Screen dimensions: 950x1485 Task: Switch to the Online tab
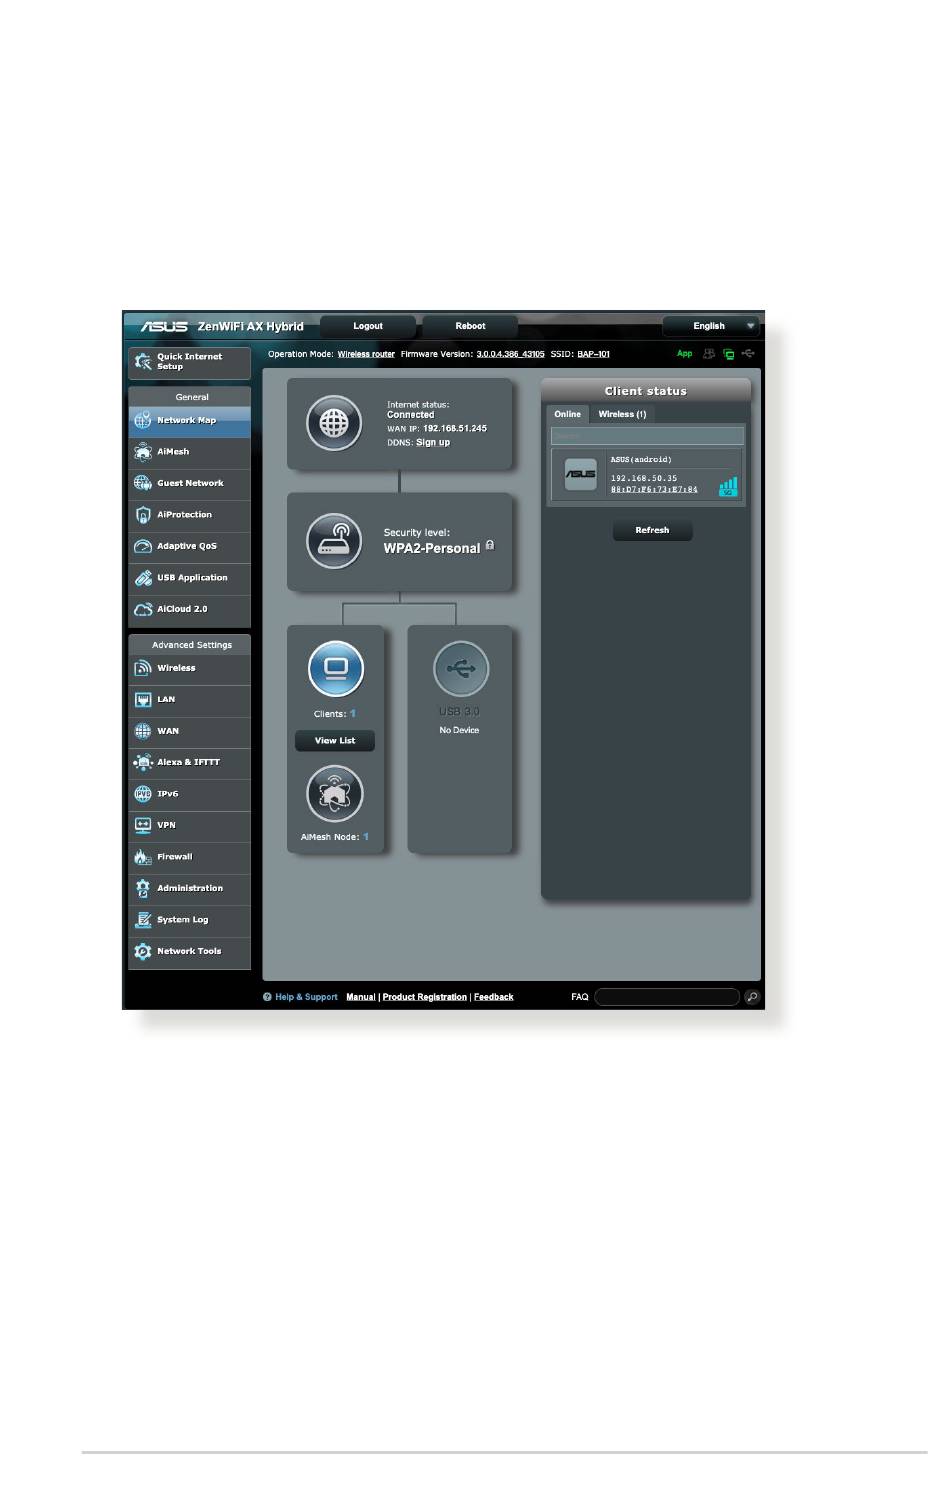(x=568, y=415)
